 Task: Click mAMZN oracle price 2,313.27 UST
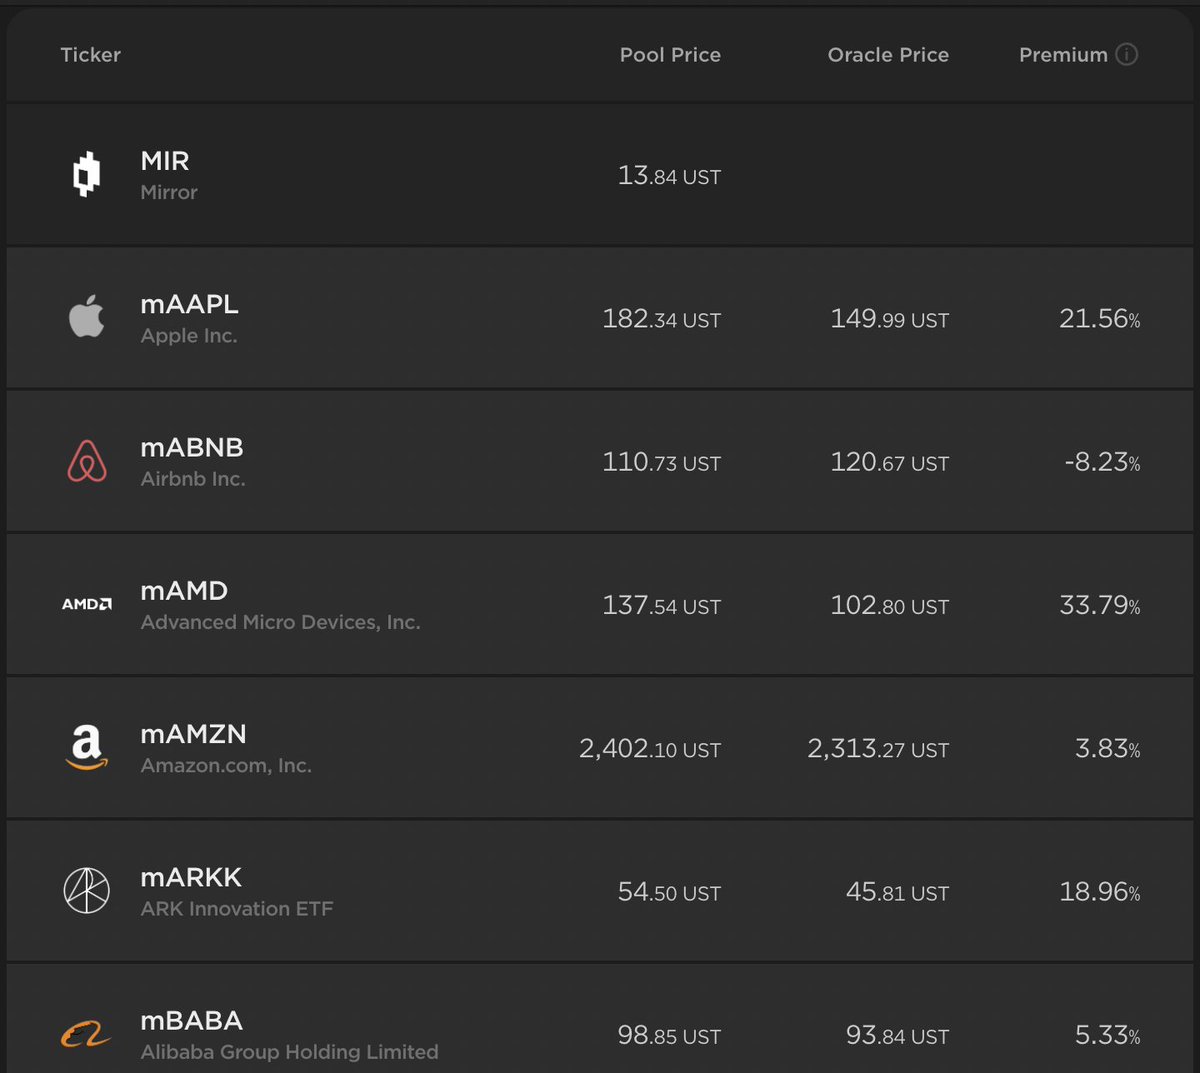point(878,749)
